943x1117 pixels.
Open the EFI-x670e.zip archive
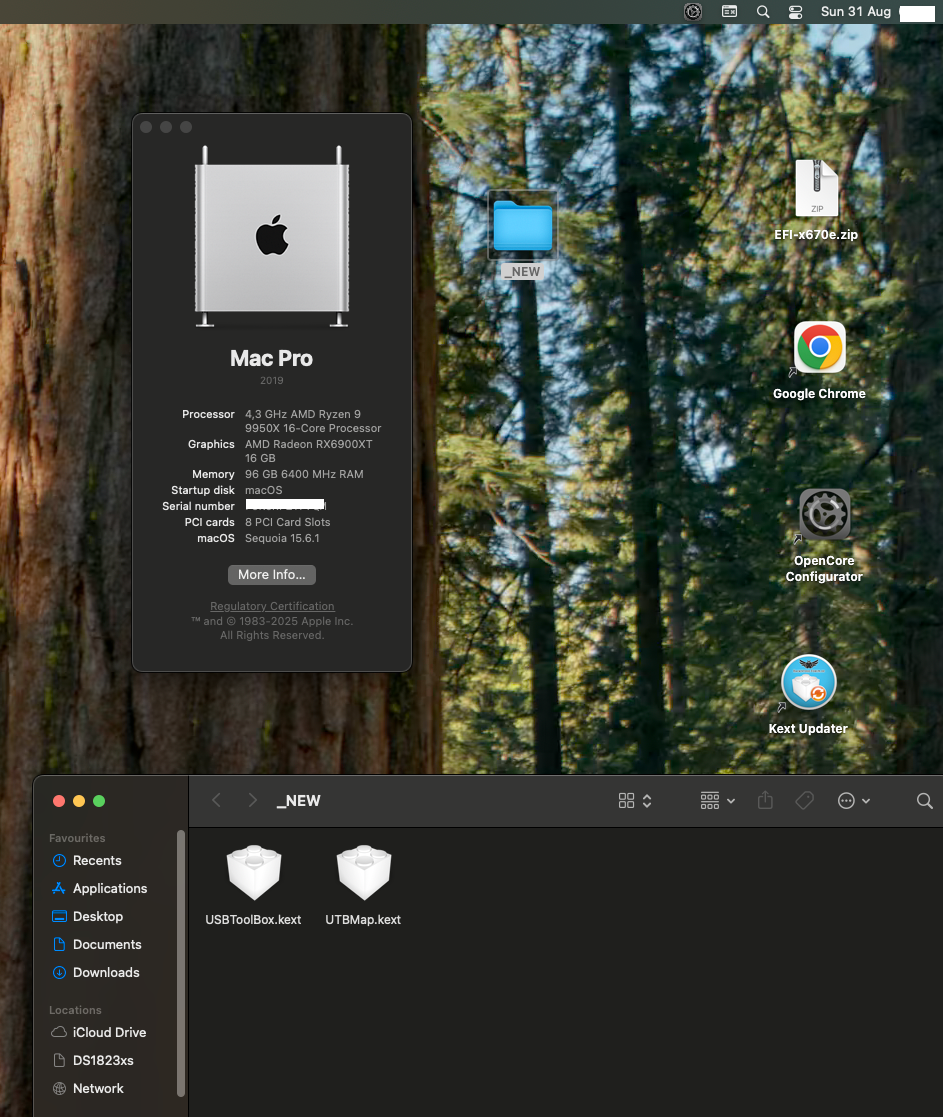click(x=816, y=190)
